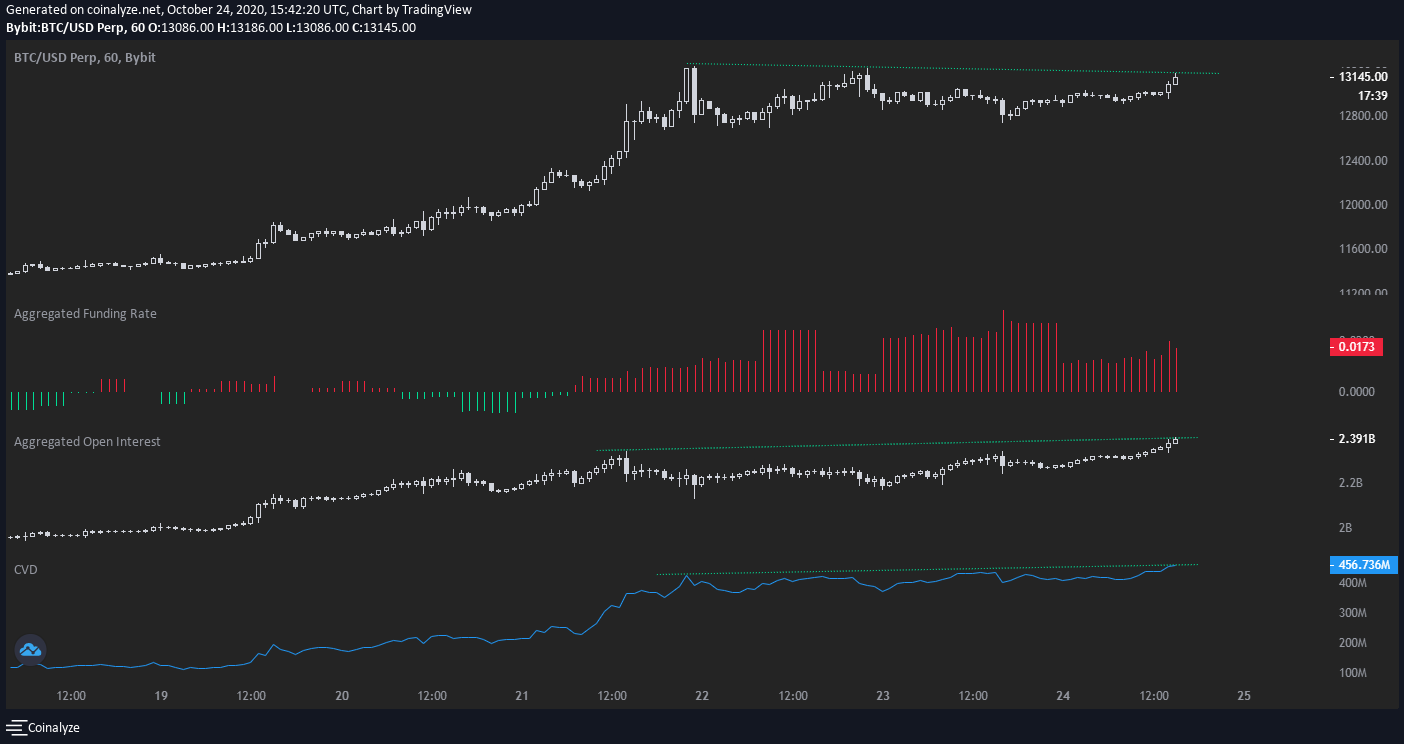Click date label 21 on the time axis

click(x=522, y=695)
